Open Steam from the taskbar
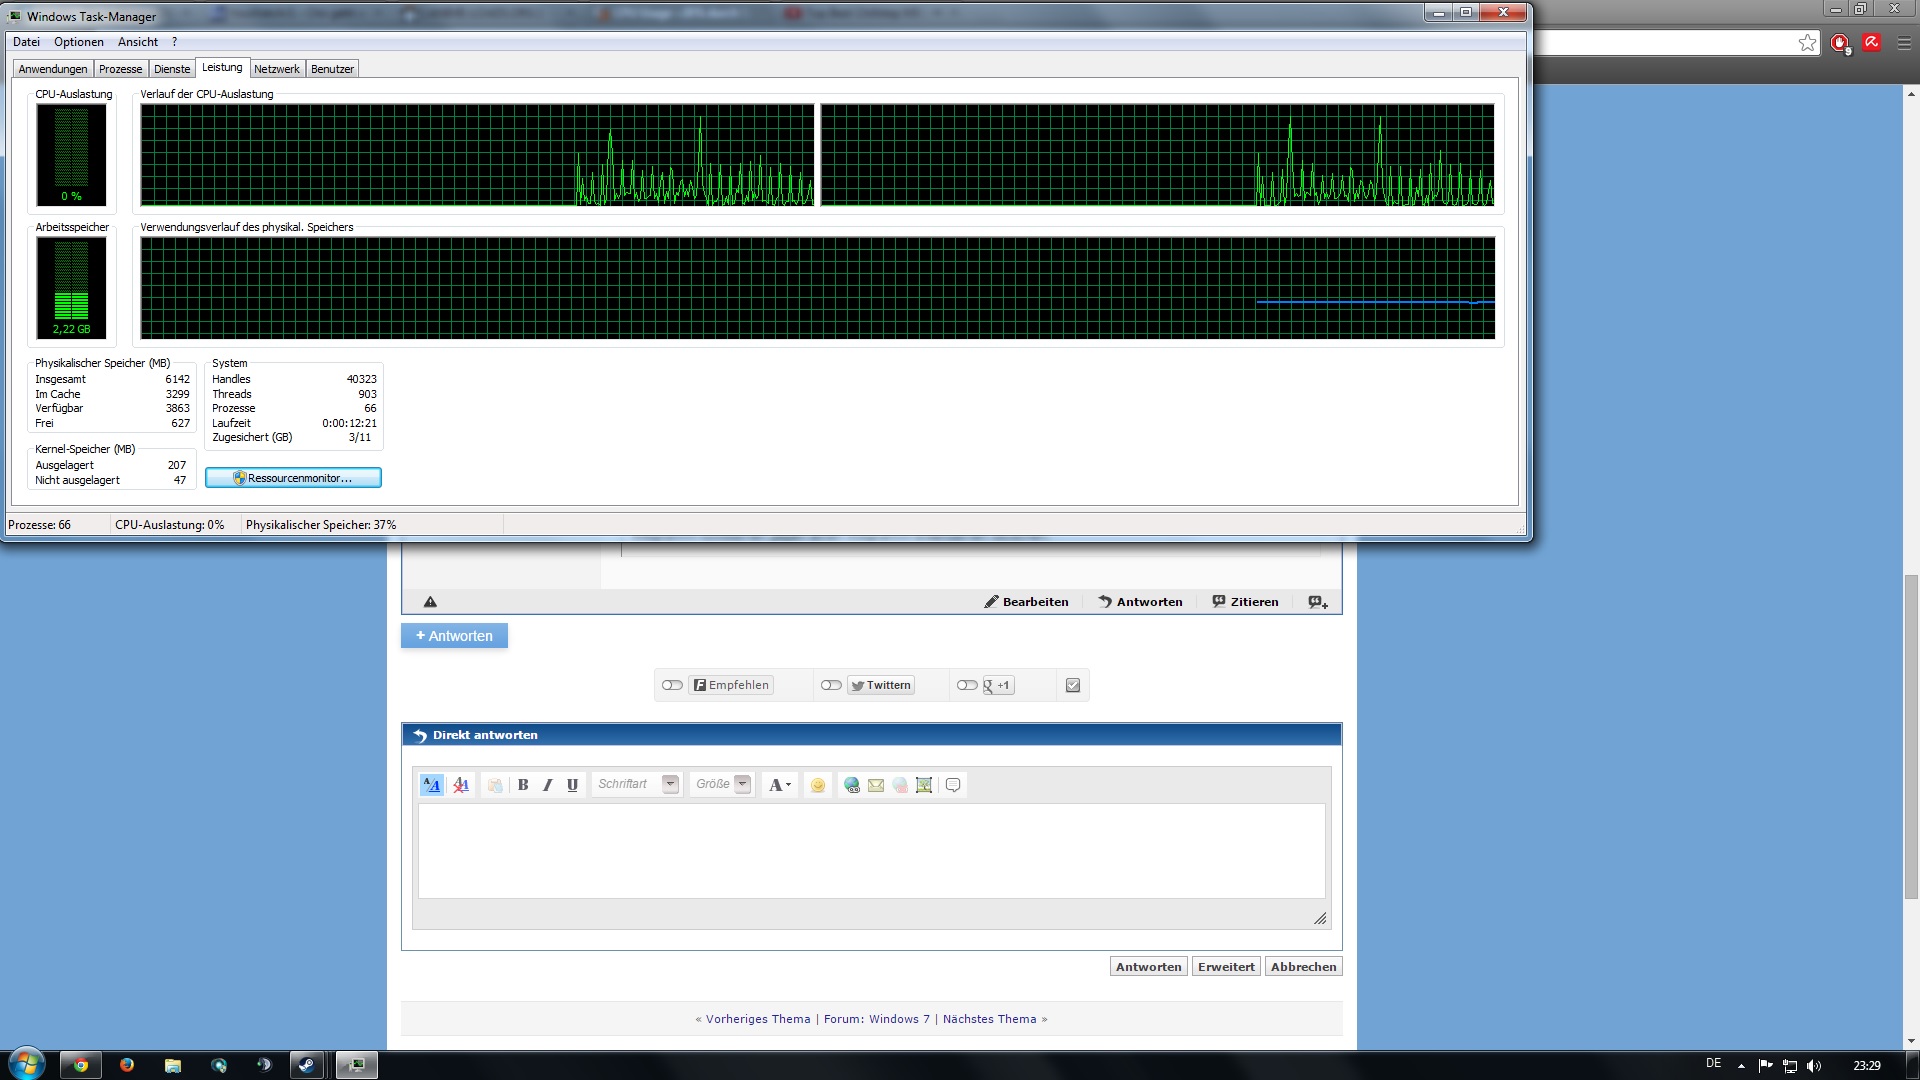Viewport: 1920px width, 1080px height. (307, 1065)
